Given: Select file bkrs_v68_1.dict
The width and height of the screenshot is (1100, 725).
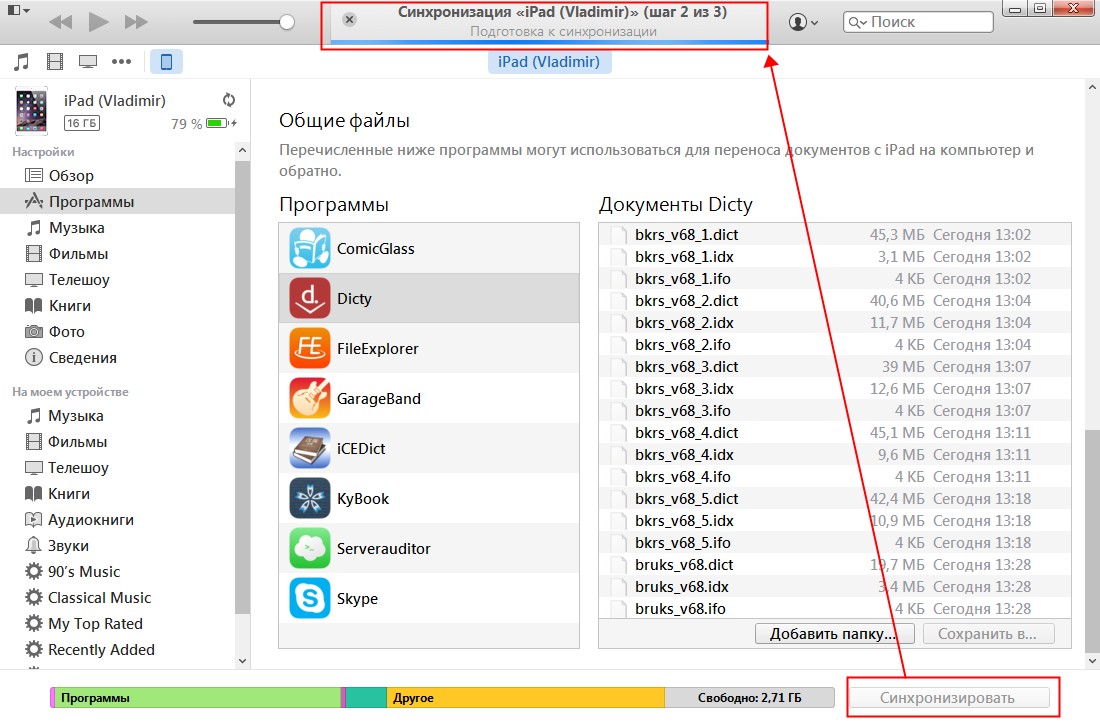Looking at the screenshot, I should (835, 234).
